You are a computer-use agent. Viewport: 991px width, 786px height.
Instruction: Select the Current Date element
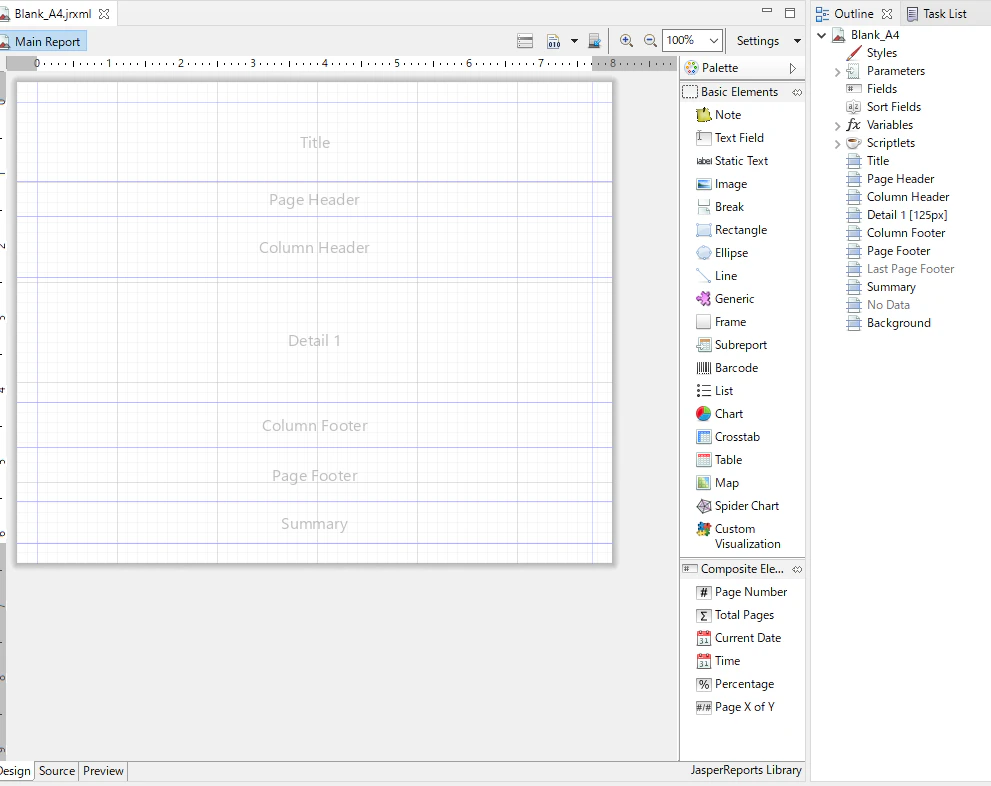click(x=738, y=638)
